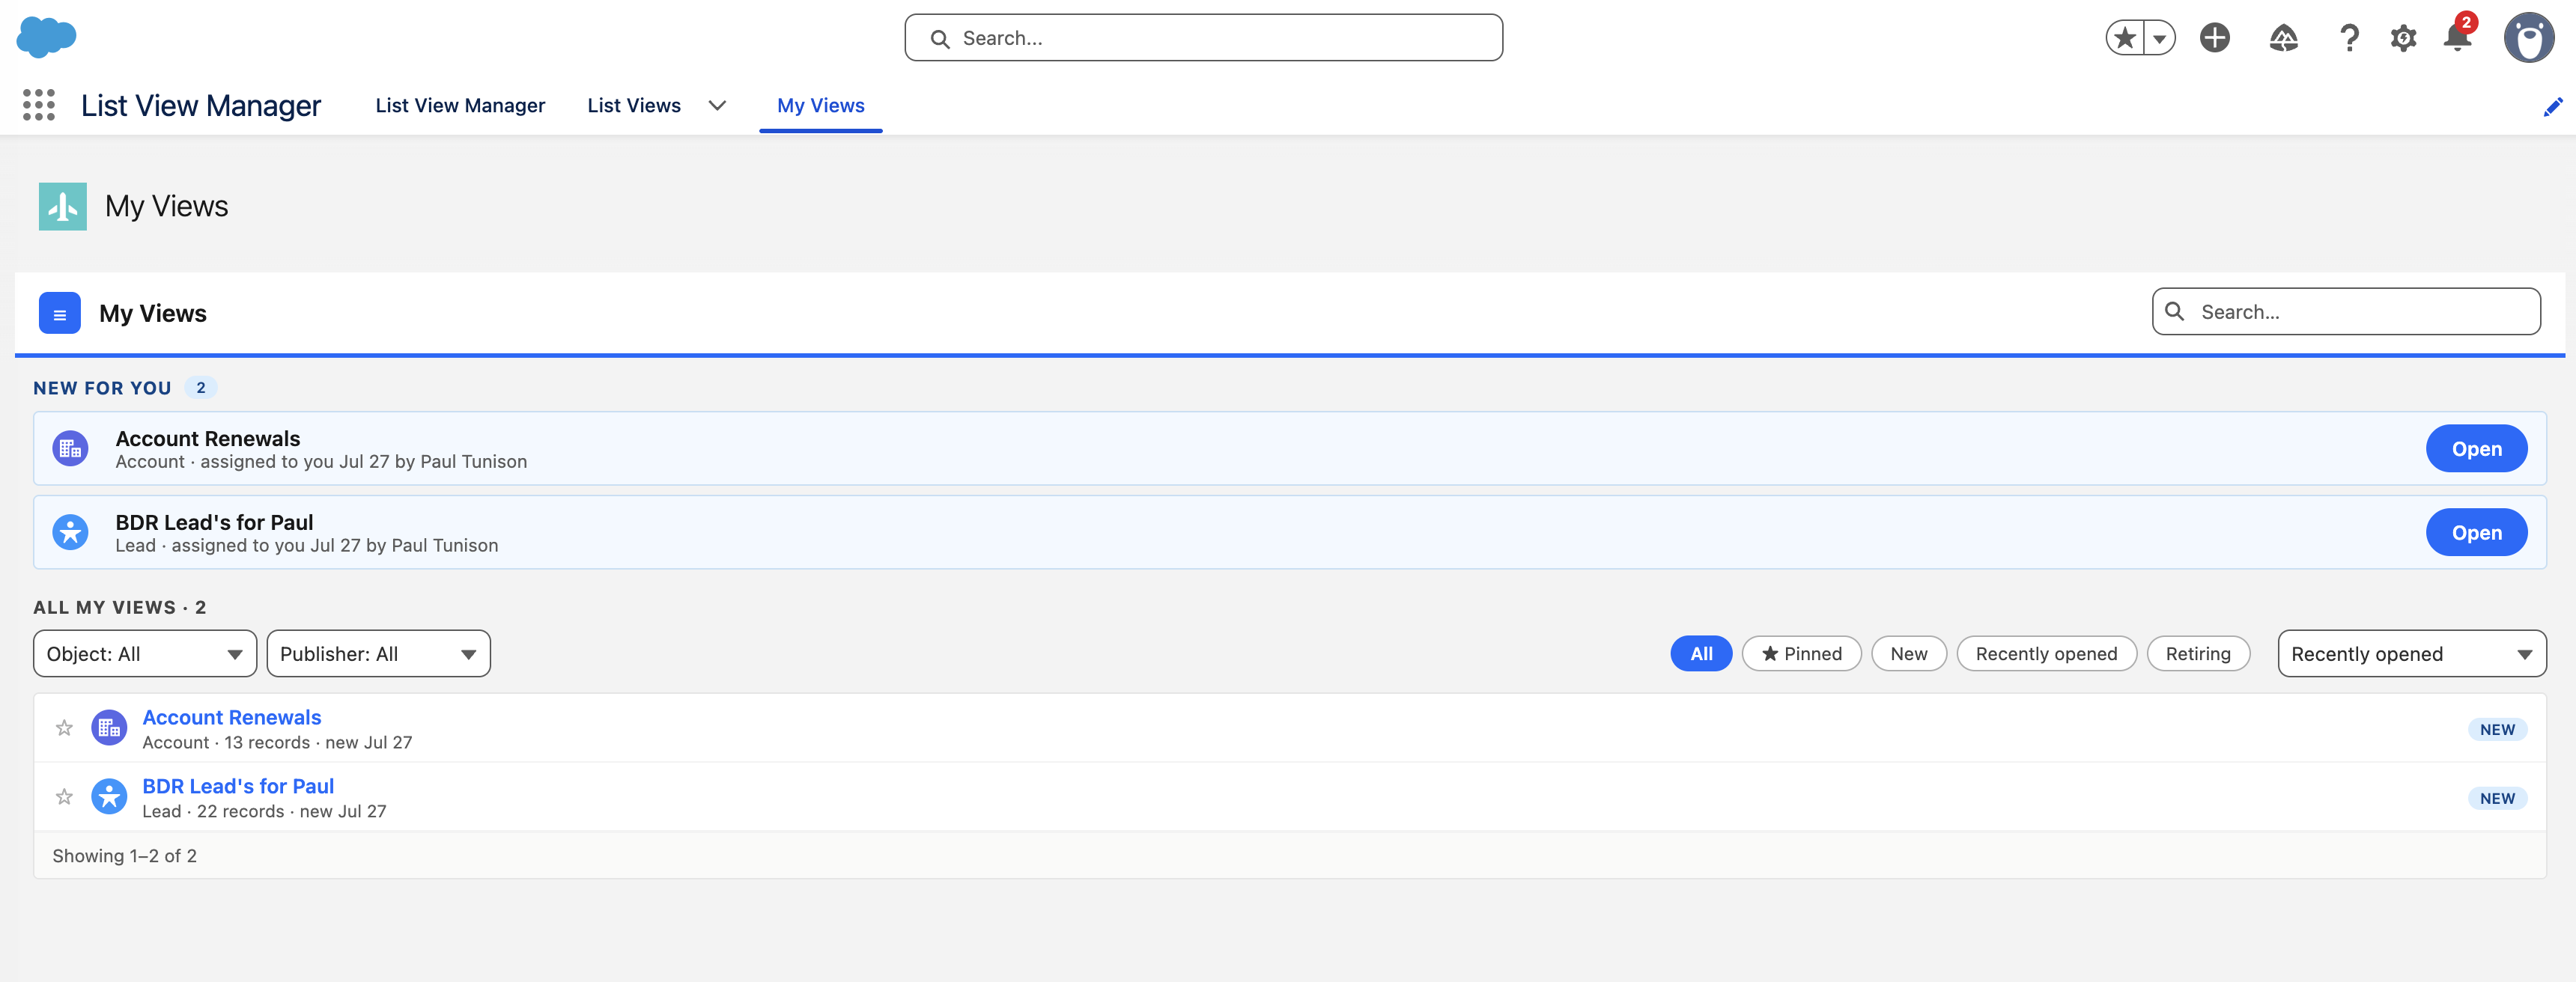Open the Account Renewals link
The image size is (2576, 982).
pos(232,717)
